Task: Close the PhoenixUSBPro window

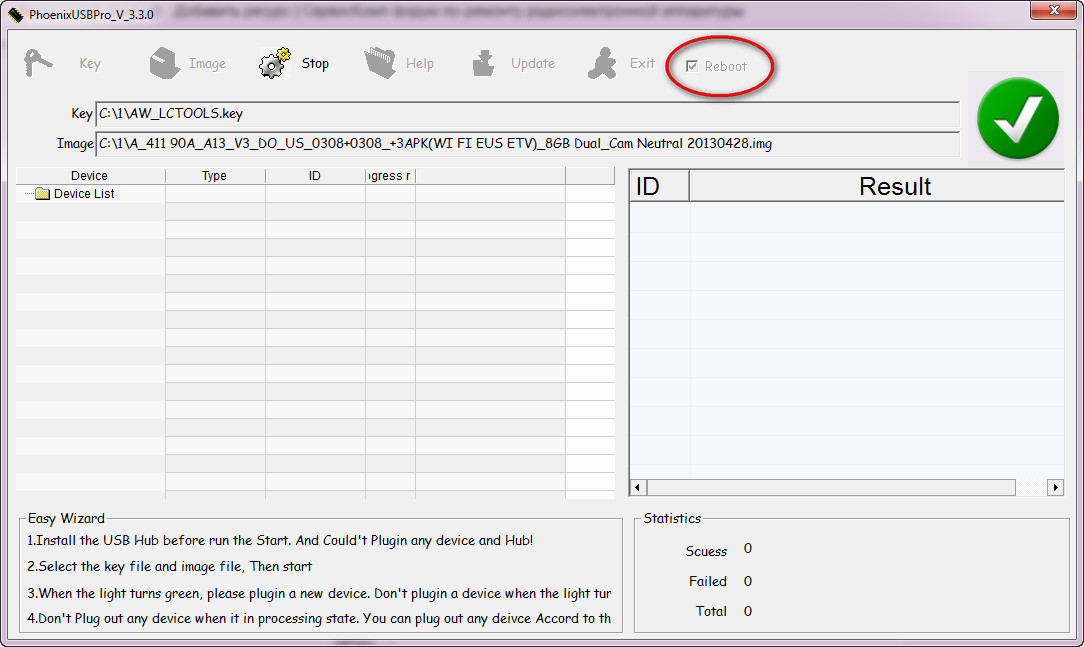Action: 1054,10
